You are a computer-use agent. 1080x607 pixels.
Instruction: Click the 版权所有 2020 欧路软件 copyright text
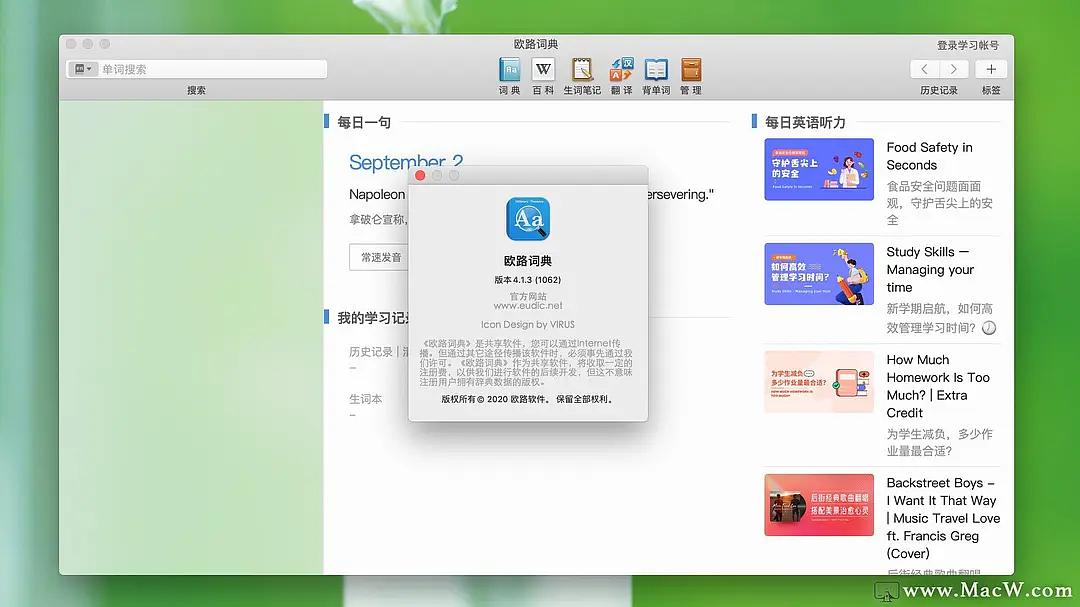(x=528, y=399)
